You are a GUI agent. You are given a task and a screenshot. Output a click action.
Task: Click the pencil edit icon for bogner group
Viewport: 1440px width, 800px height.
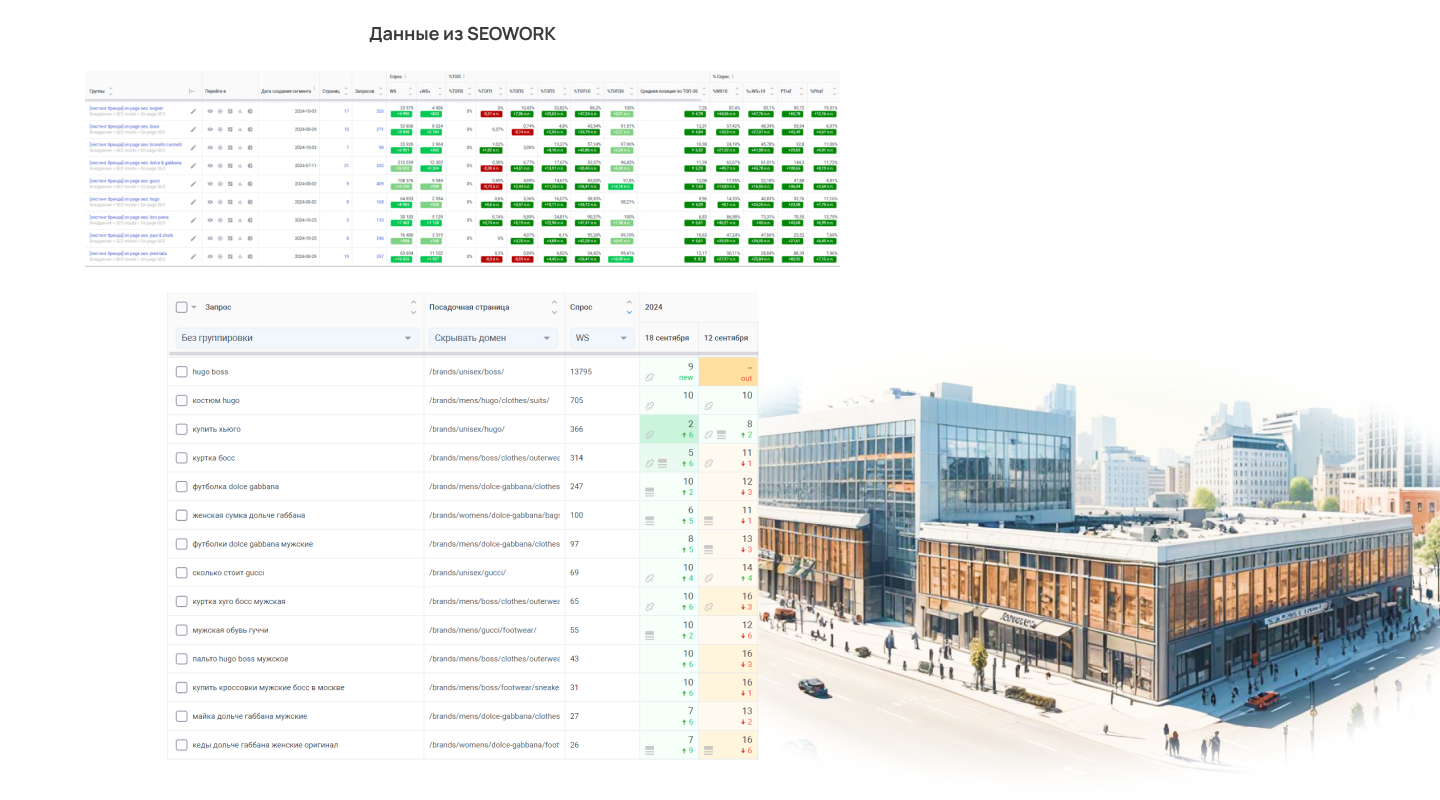[193, 111]
